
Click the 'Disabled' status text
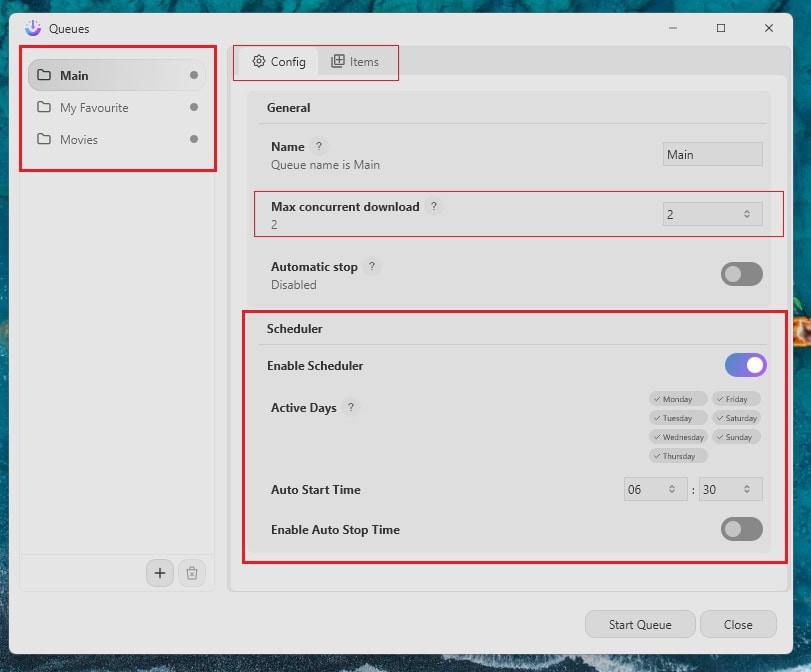[294, 285]
